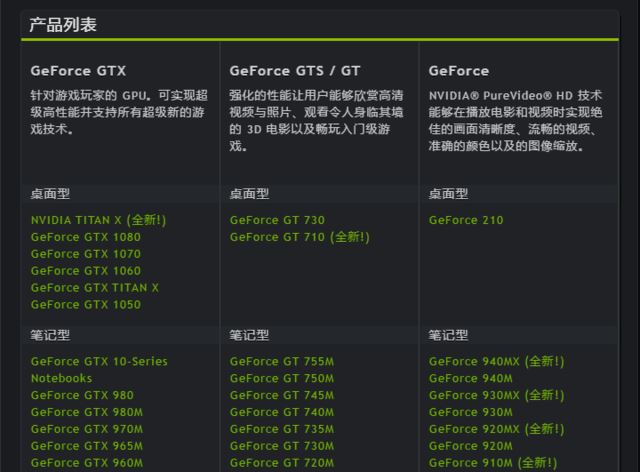Click the GeForce GT 735M link
Image resolution: width=640 pixels, height=472 pixels.
(281, 430)
